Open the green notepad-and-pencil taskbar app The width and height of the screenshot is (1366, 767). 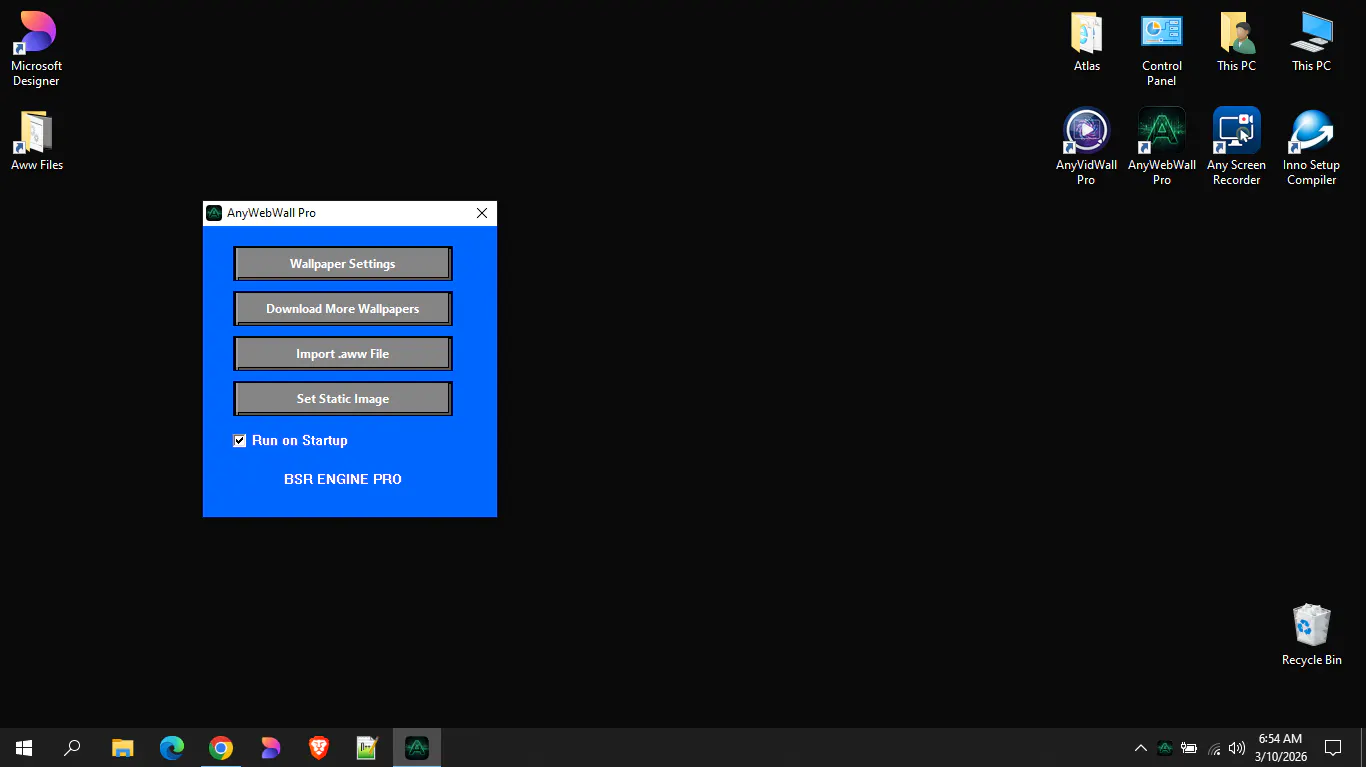[367, 748]
